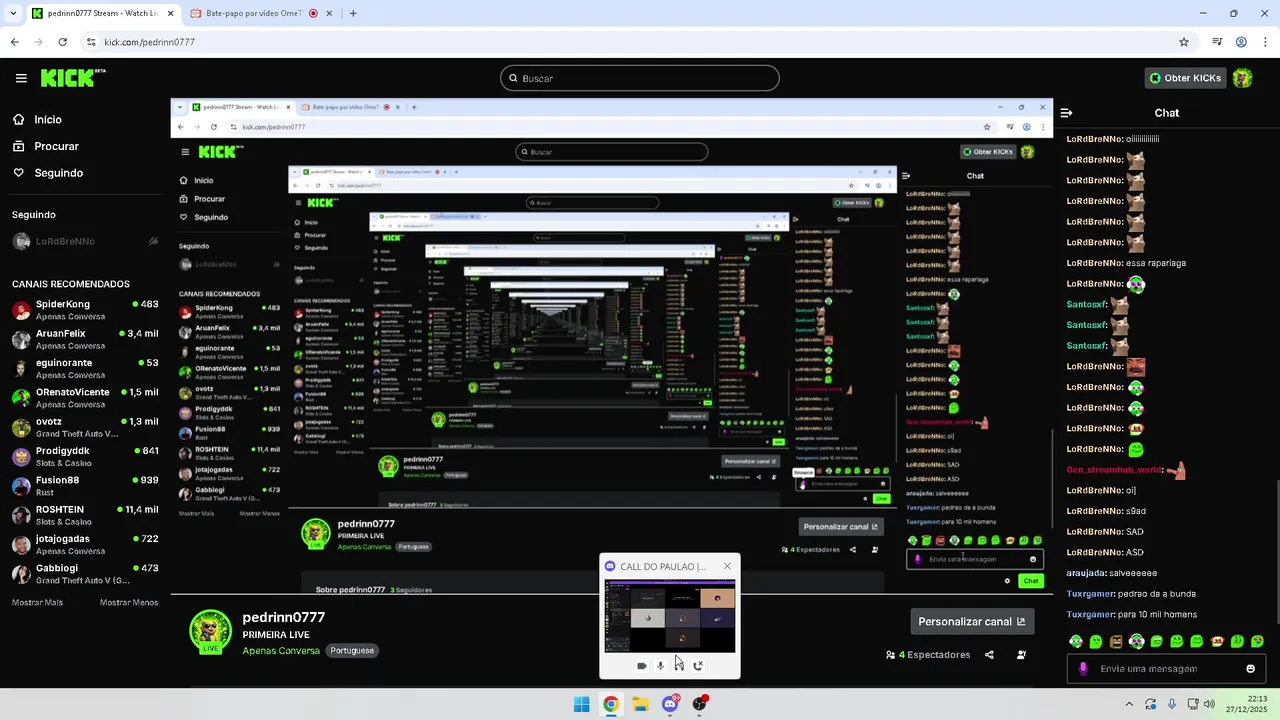Open recommended channel jotajogadas
The width and height of the screenshot is (1280, 720).
click(x=85, y=544)
